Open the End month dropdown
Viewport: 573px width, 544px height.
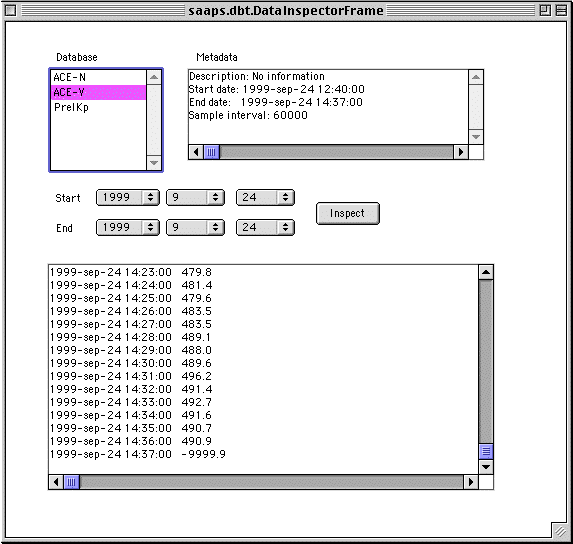point(195,227)
